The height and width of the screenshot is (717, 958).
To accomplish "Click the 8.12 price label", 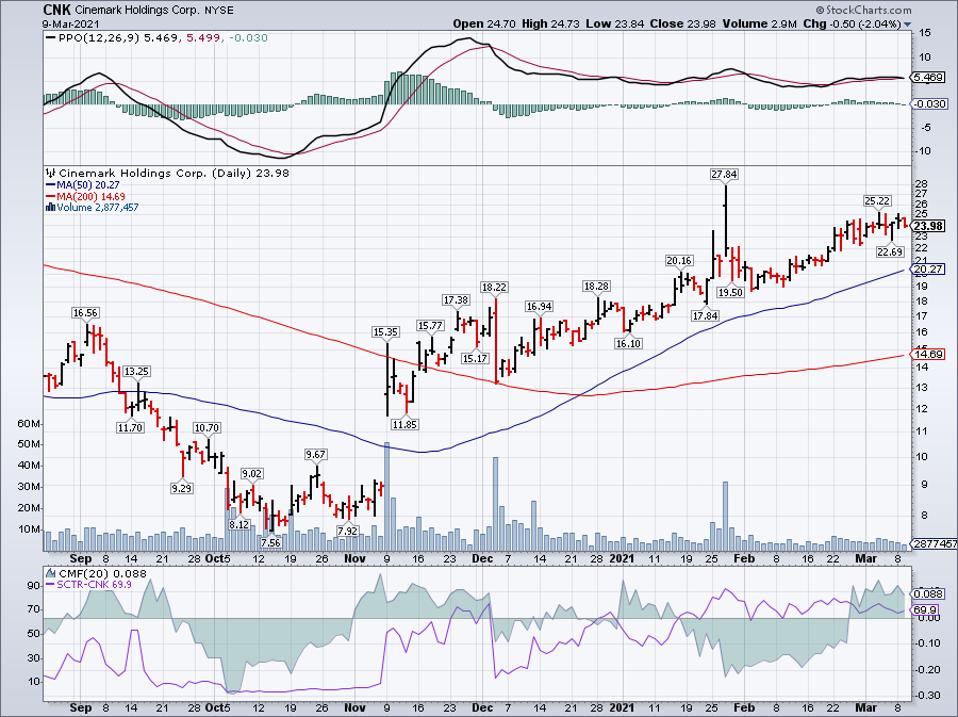I will (x=239, y=524).
